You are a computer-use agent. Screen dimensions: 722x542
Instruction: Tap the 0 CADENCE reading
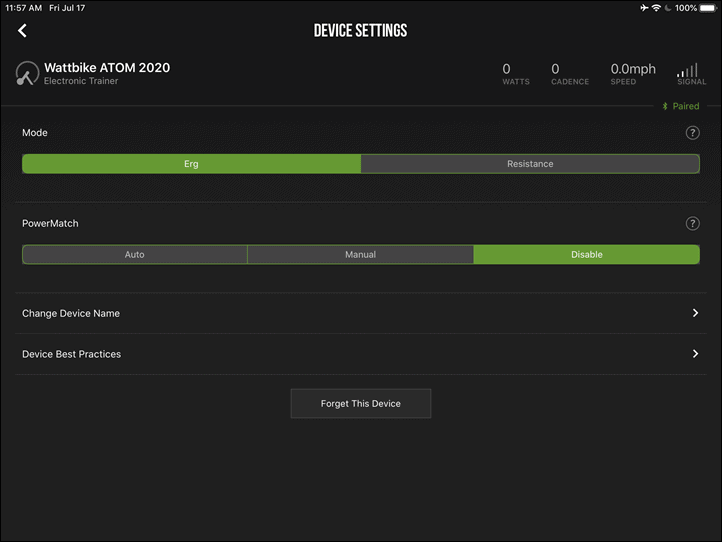tap(570, 74)
